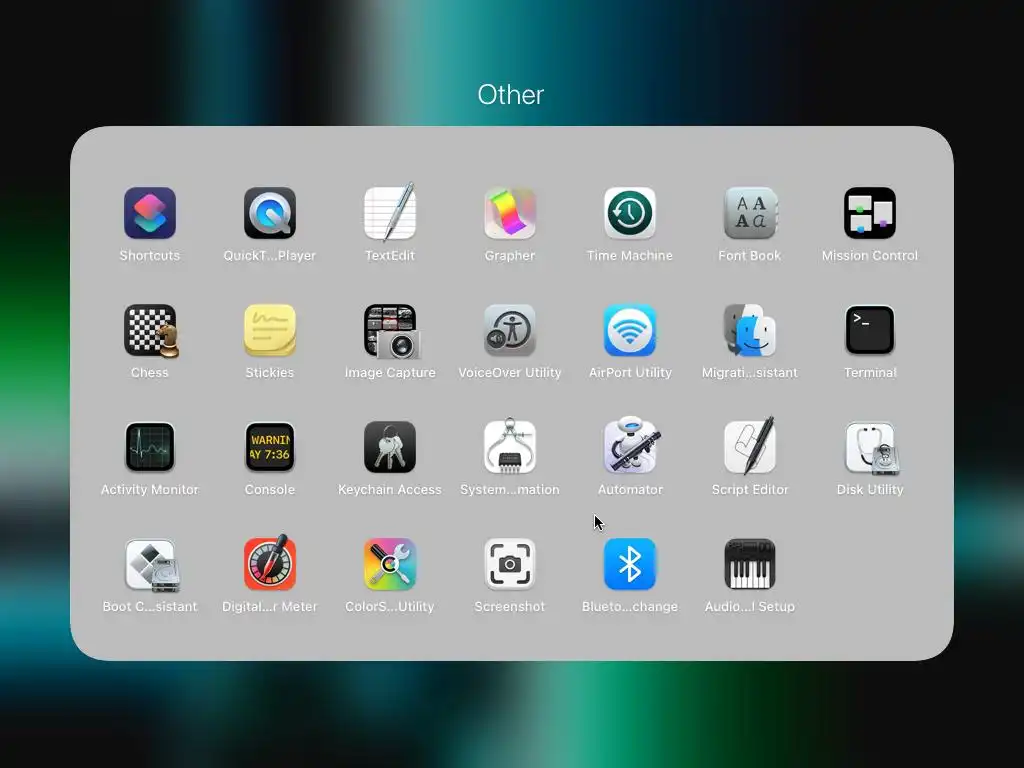Open the TextEdit app icon
Screen dimensions: 1024x768
click(390, 212)
